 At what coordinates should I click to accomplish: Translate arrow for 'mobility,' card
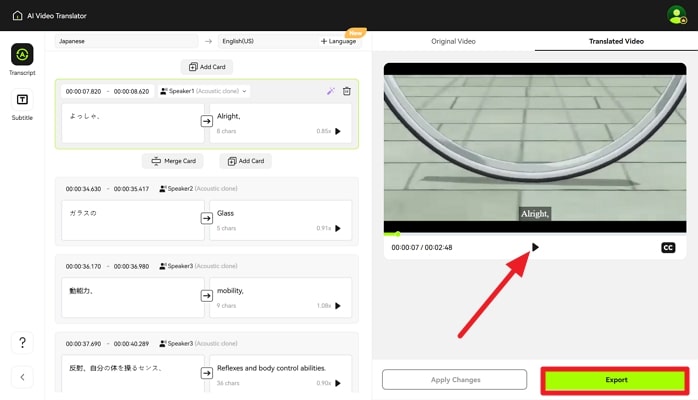click(x=207, y=295)
